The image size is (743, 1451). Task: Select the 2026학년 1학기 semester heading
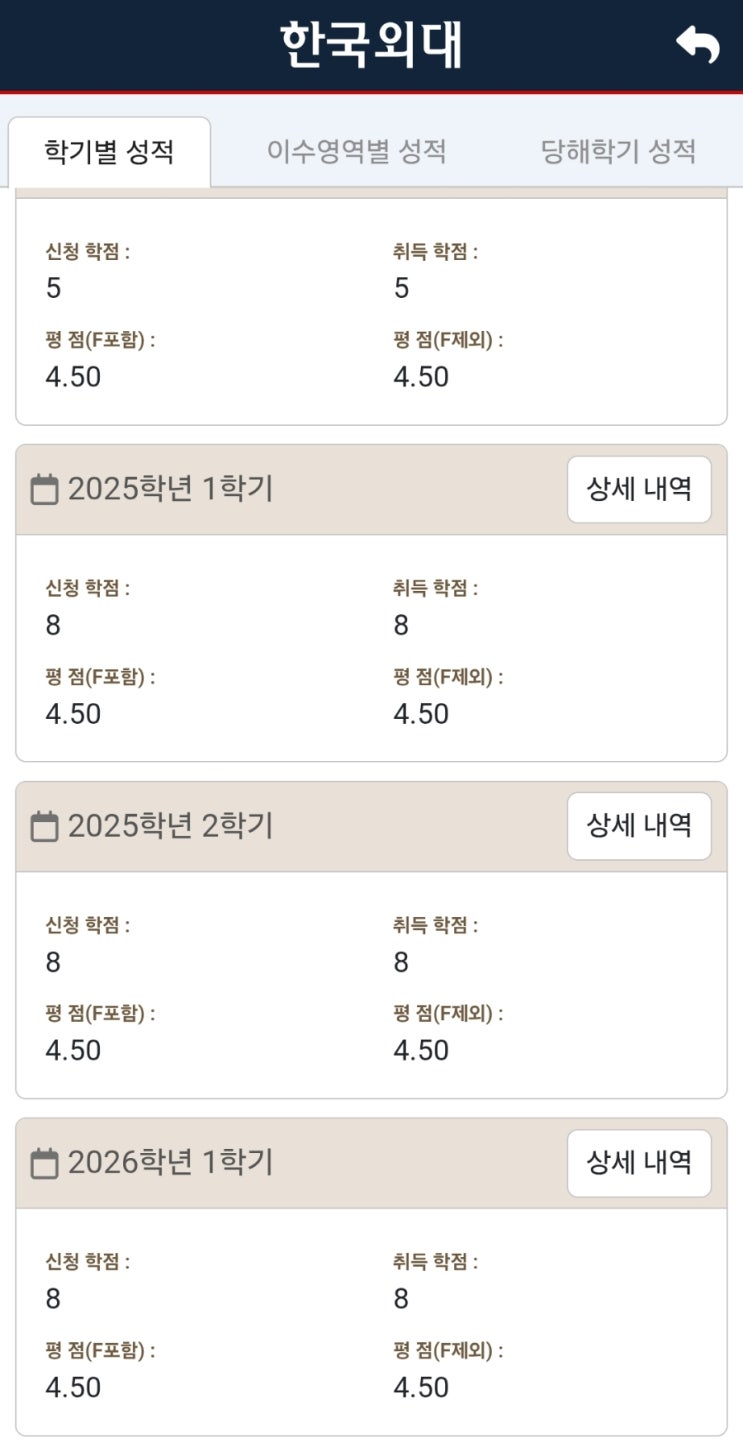[x=170, y=1163]
